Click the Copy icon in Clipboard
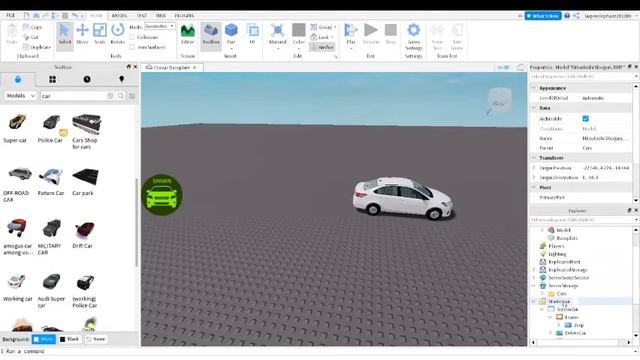Image resolution: width=640 pixels, height=360 pixels. coord(27,27)
